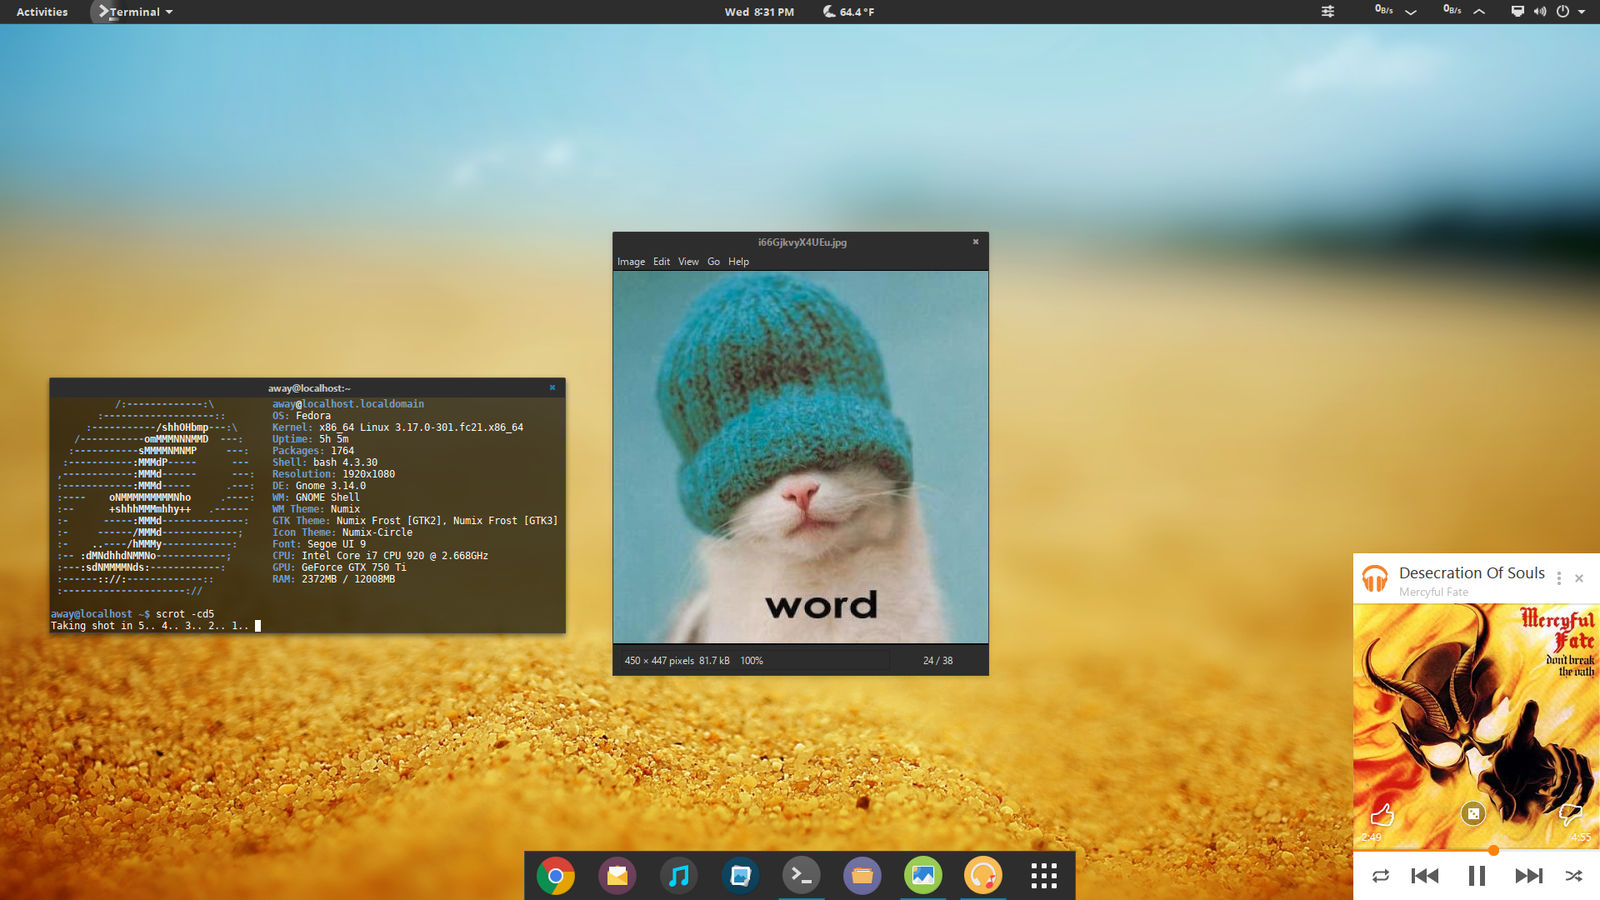Toggle shuffle in the music player
The height and width of the screenshot is (900, 1600).
(1573, 876)
